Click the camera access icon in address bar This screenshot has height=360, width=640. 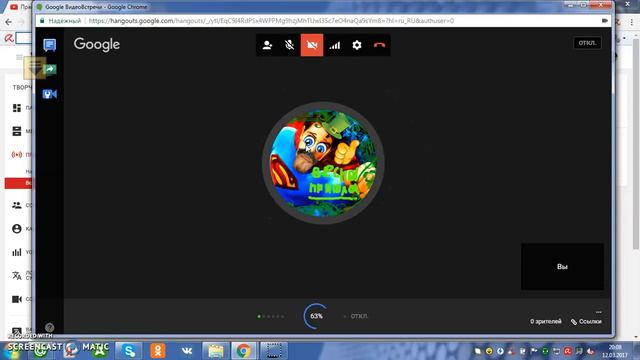(604, 20)
